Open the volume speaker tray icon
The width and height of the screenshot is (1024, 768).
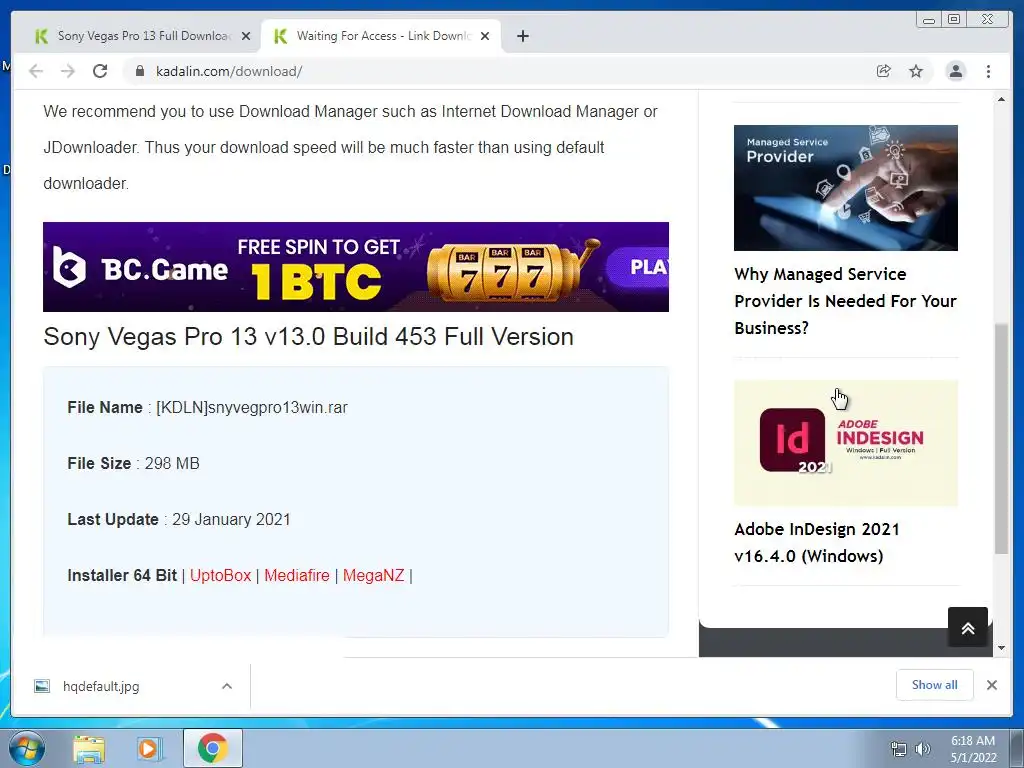(x=922, y=750)
